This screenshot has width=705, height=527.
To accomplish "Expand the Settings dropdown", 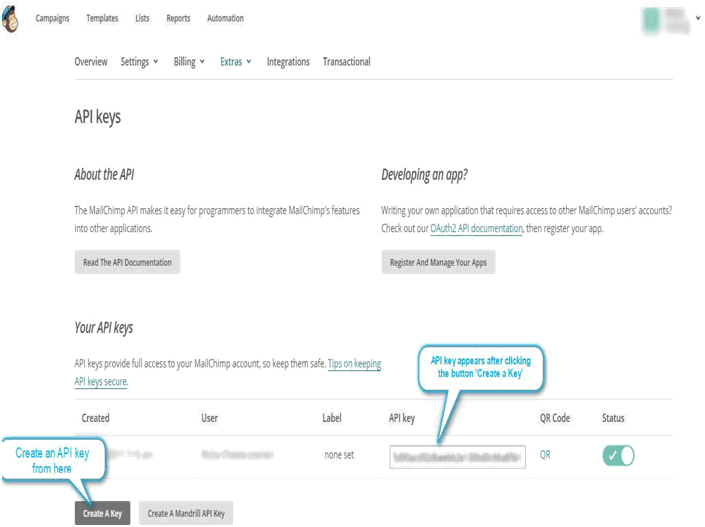I will pyautogui.click(x=139, y=62).
